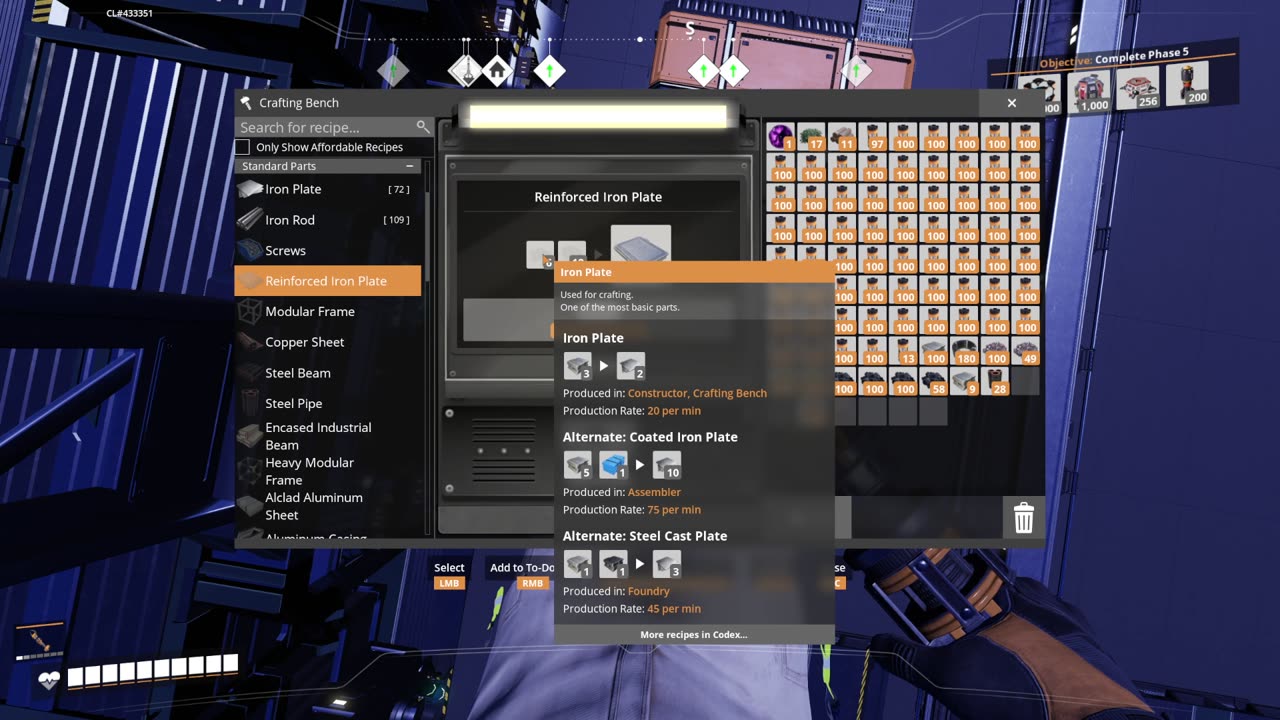Choose Heavy Modular Frame recipe
Image resolution: width=1280 pixels, height=720 pixels.
click(327, 471)
